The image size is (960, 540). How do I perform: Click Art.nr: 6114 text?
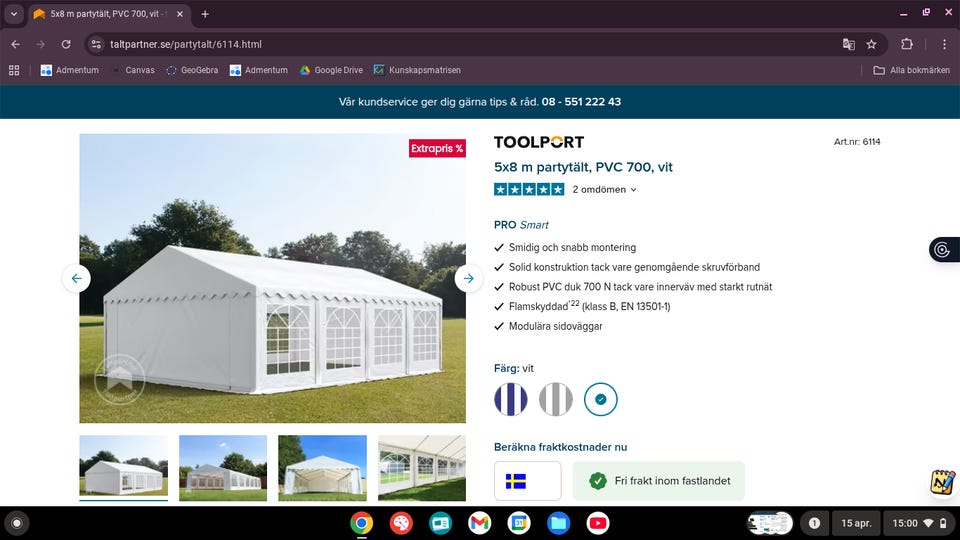pos(857,142)
